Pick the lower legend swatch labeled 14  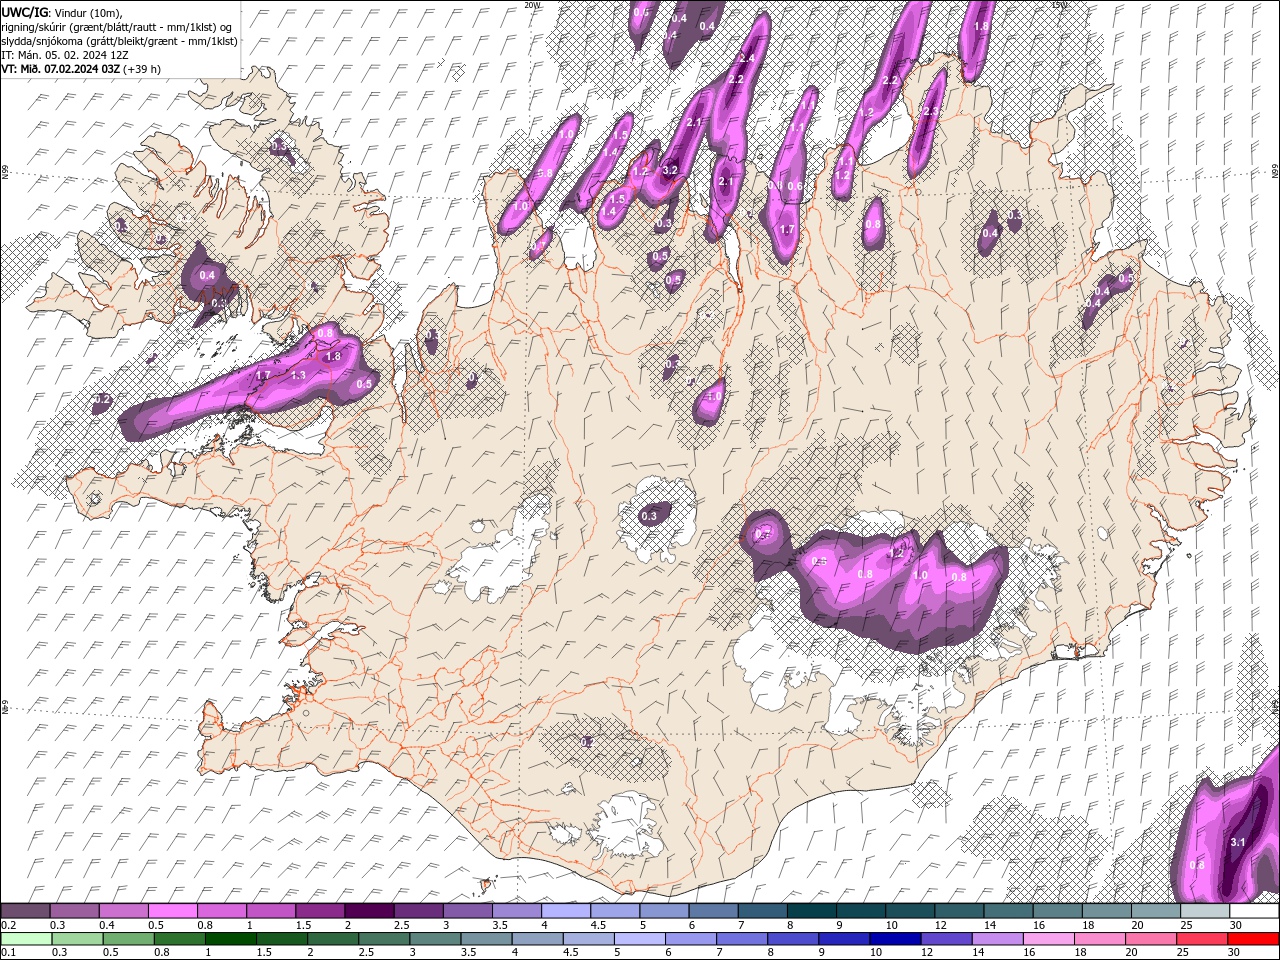[997, 938]
